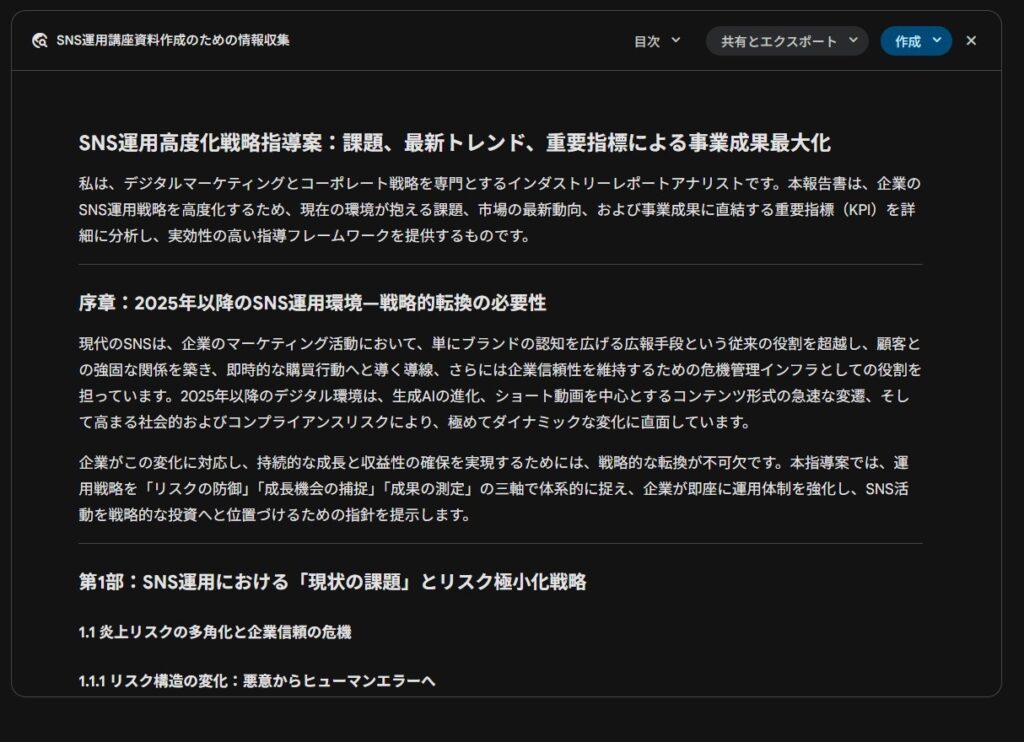The width and height of the screenshot is (1024, 742).
Task: Close the report panel with the X
Action: (971, 41)
